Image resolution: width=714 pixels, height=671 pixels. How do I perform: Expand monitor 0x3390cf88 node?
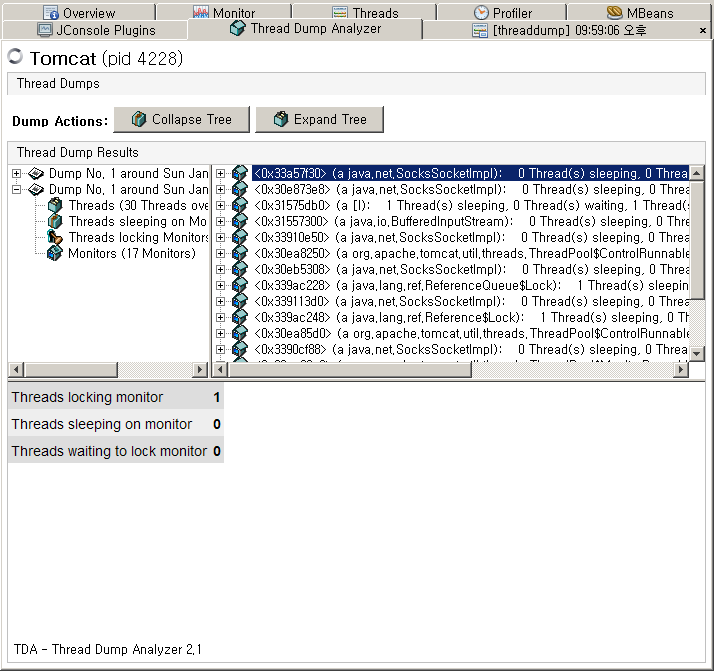tap(220, 349)
